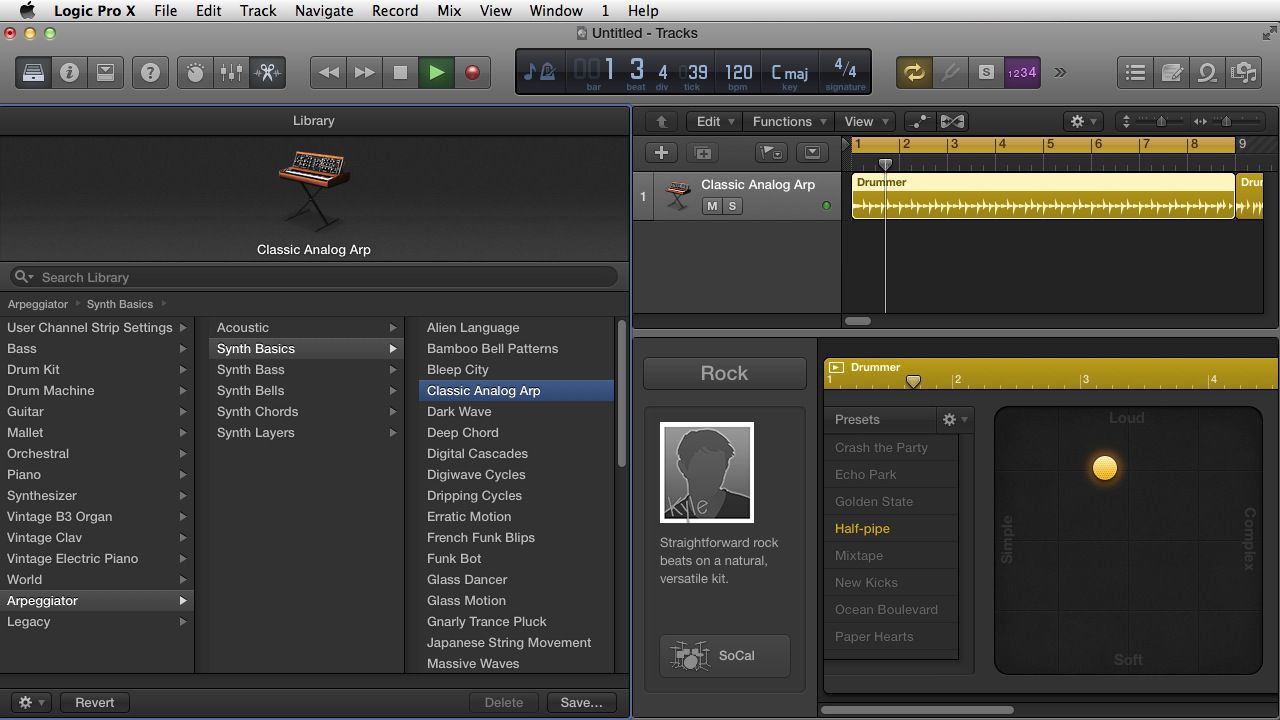Click the Rewind transport button

click(328, 72)
